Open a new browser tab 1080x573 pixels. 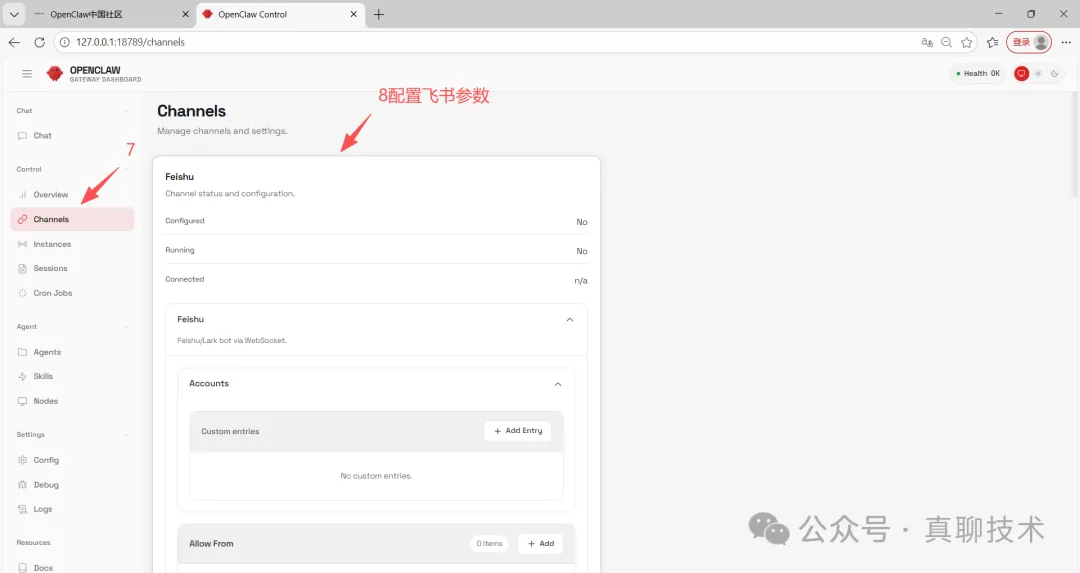click(x=378, y=14)
